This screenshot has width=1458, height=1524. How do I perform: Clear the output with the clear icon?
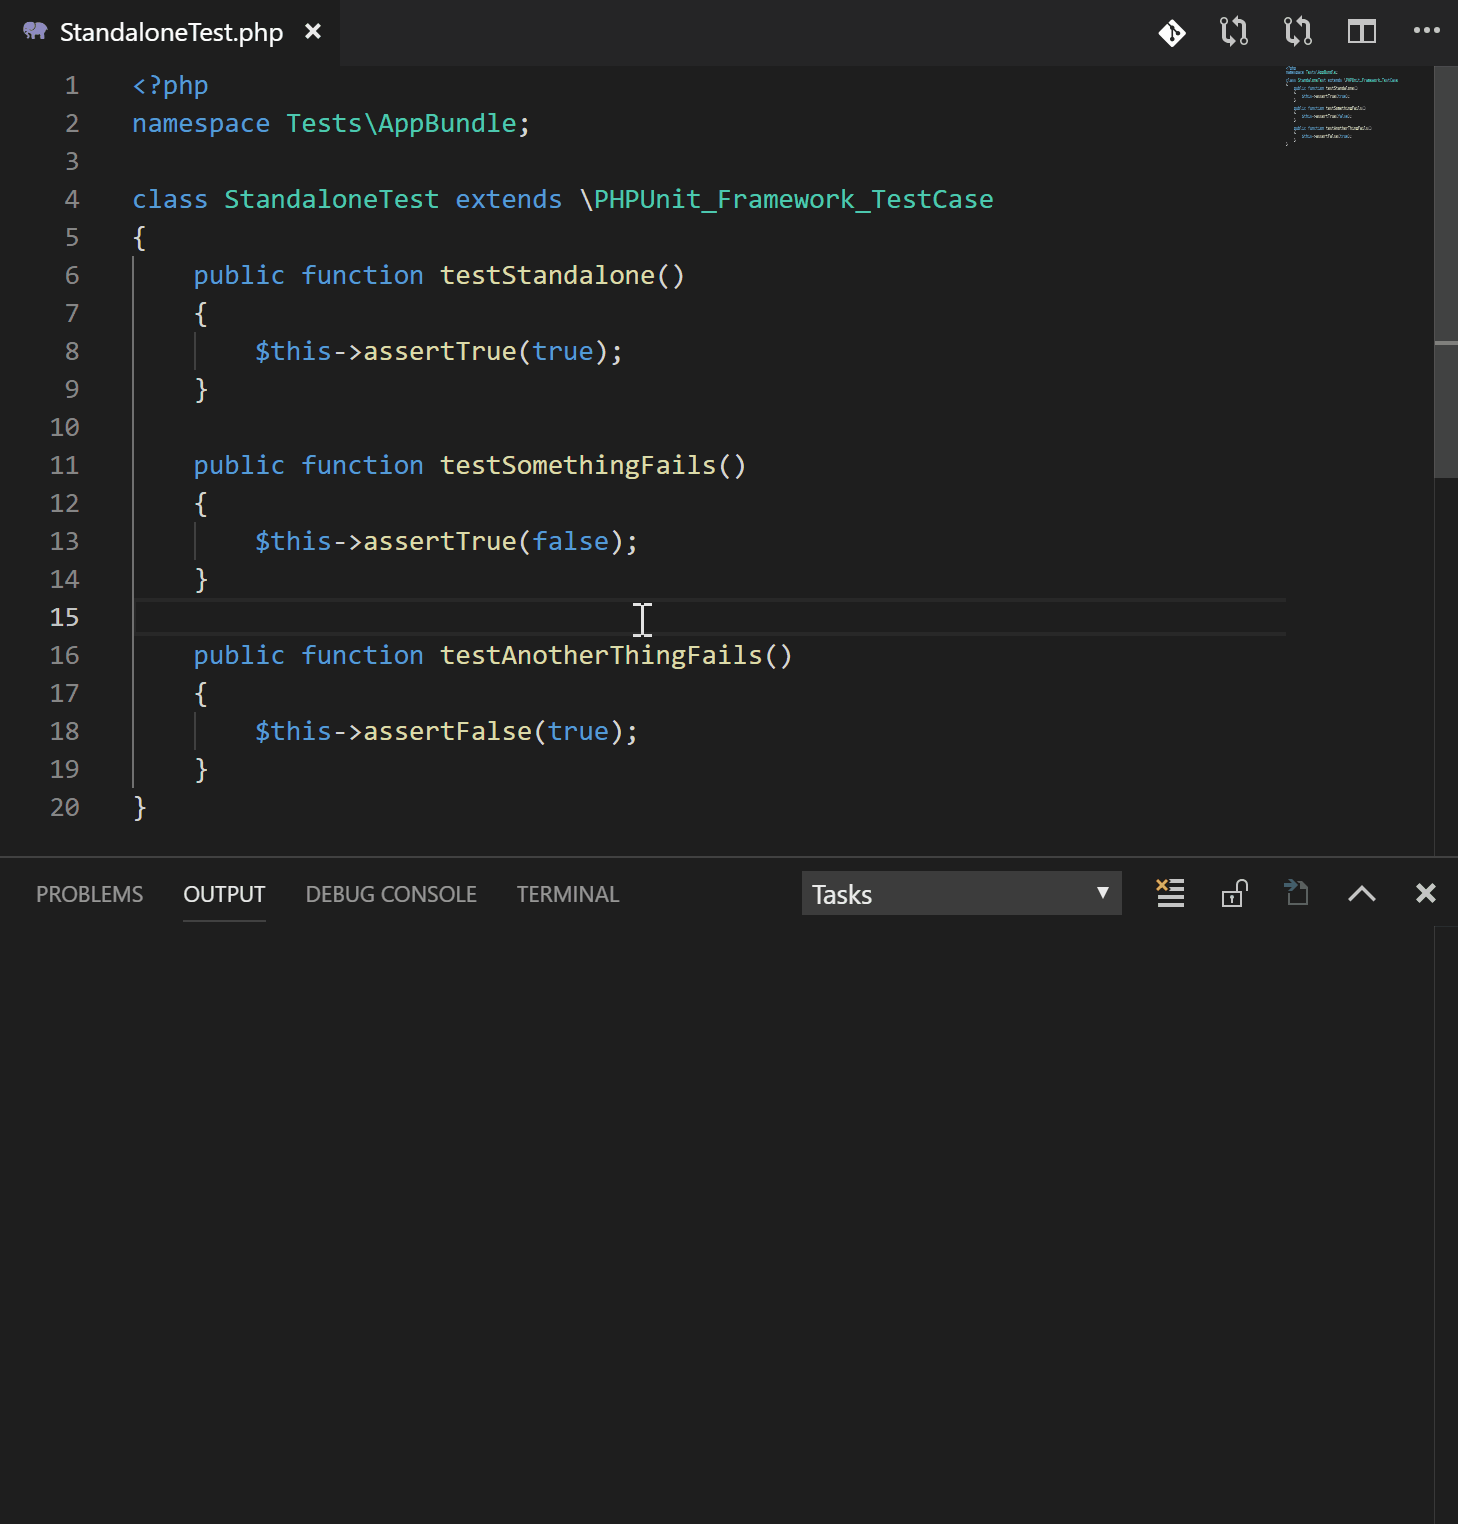1170,893
